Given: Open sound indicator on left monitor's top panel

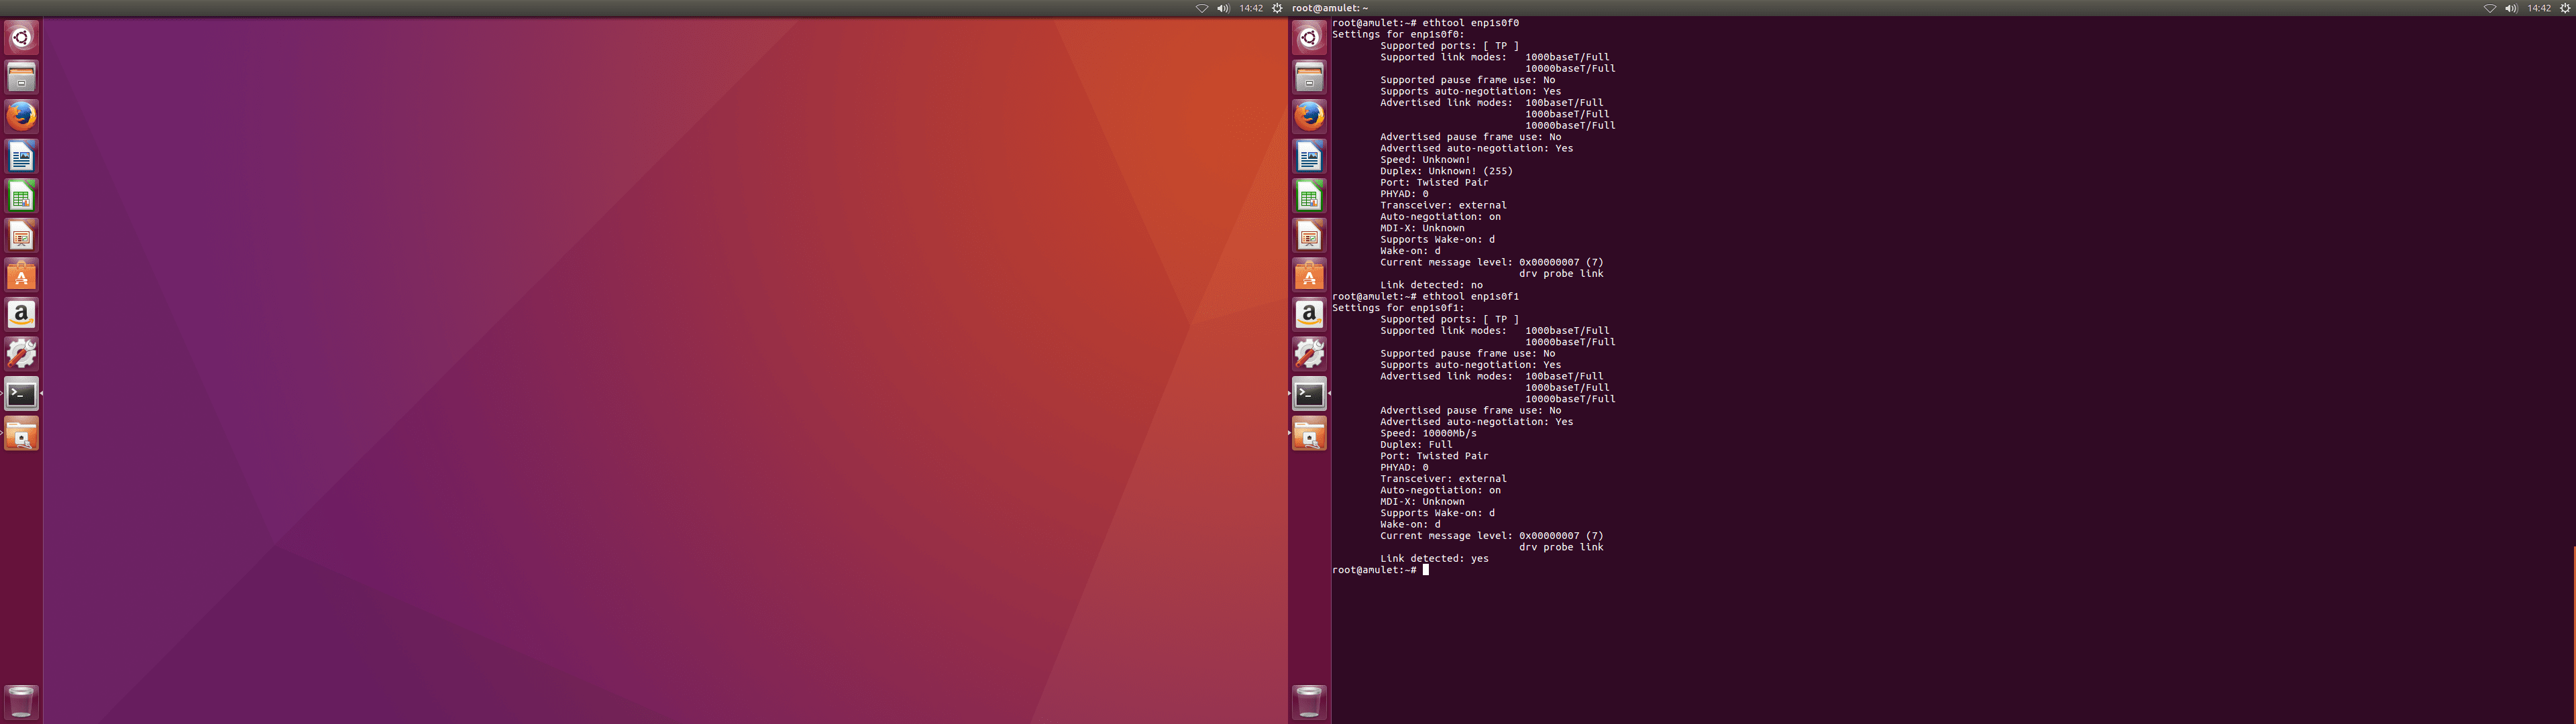Looking at the screenshot, I should (x=1223, y=8).
